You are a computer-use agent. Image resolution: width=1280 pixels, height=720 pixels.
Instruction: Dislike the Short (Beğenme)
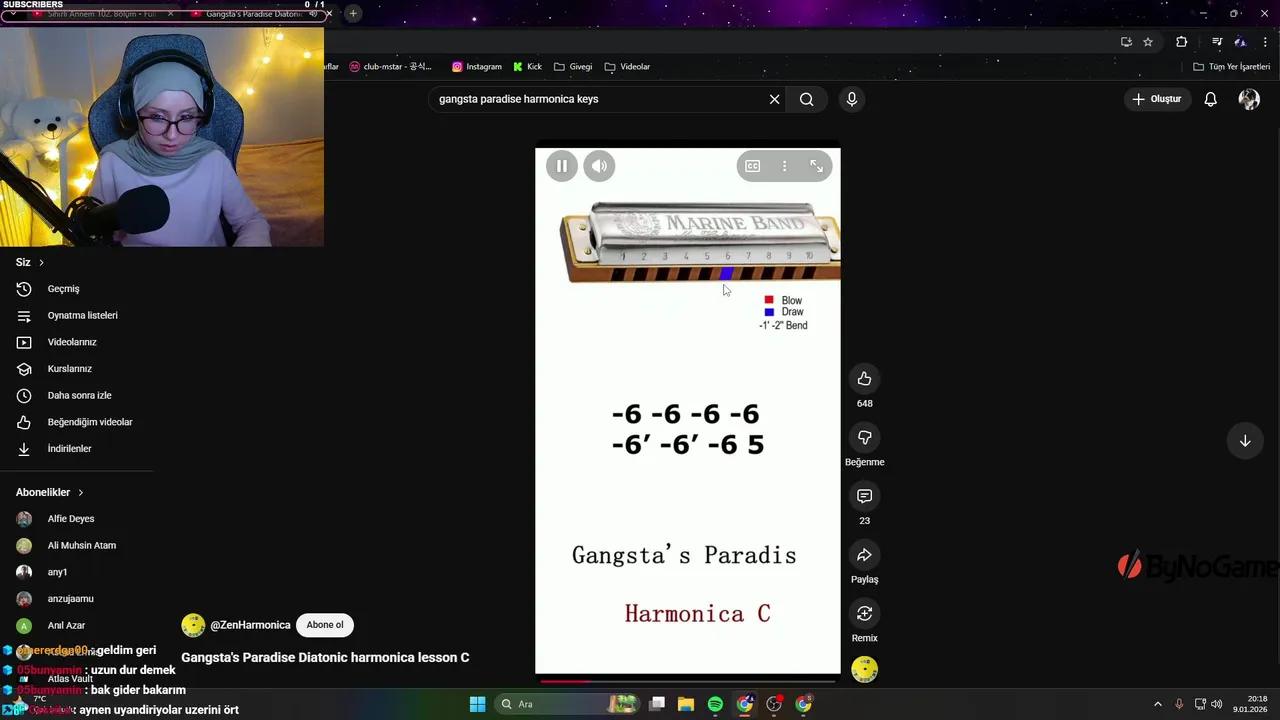click(x=864, y=437)
